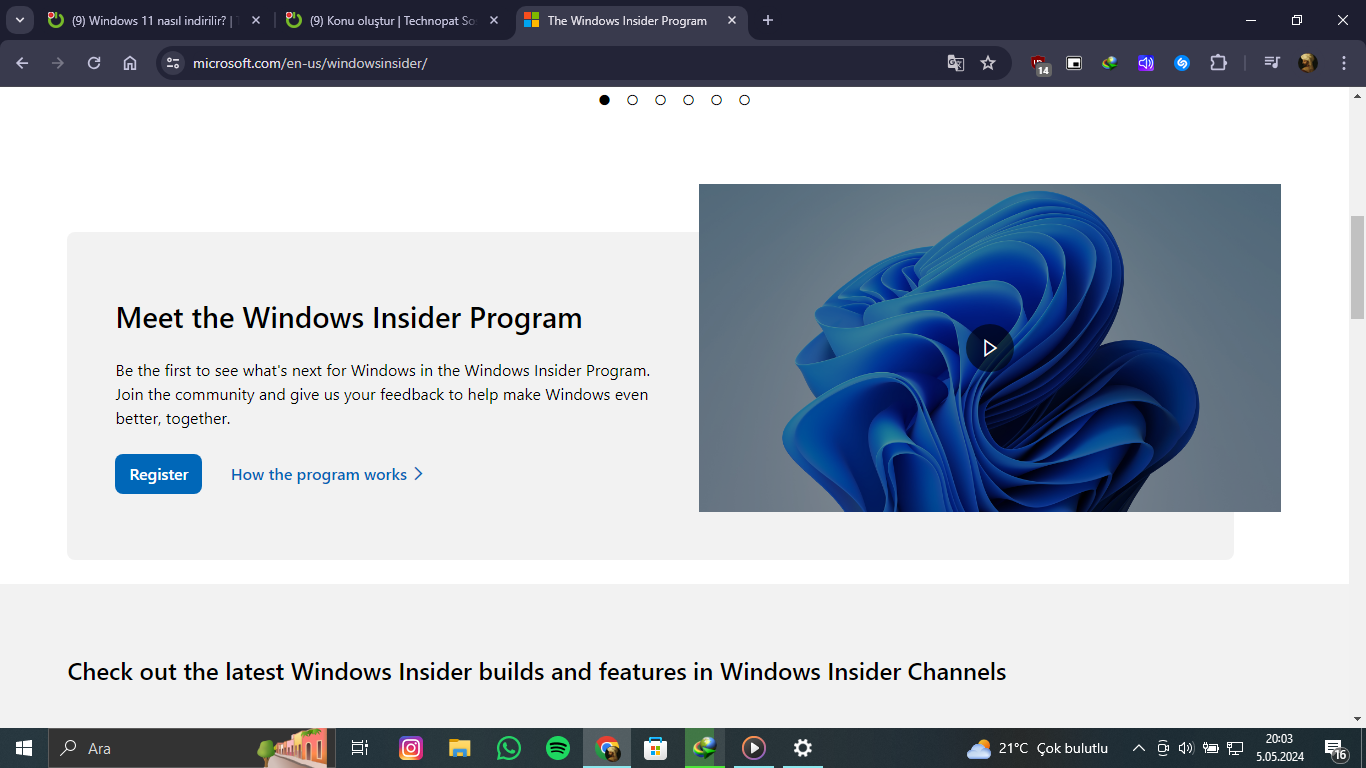Select the sixth carousel slide dot
The width and height of the screenshot is (1366, 768).
(x=745, y=100)
